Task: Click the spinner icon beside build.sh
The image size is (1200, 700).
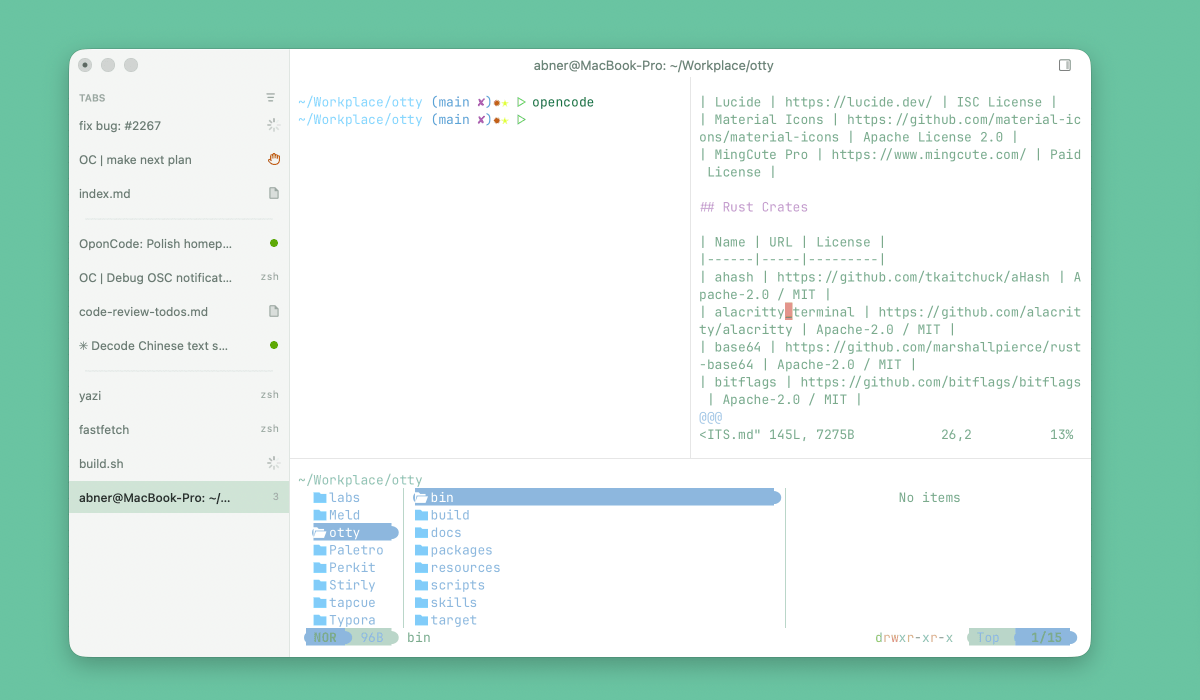Action: (273, 463)
